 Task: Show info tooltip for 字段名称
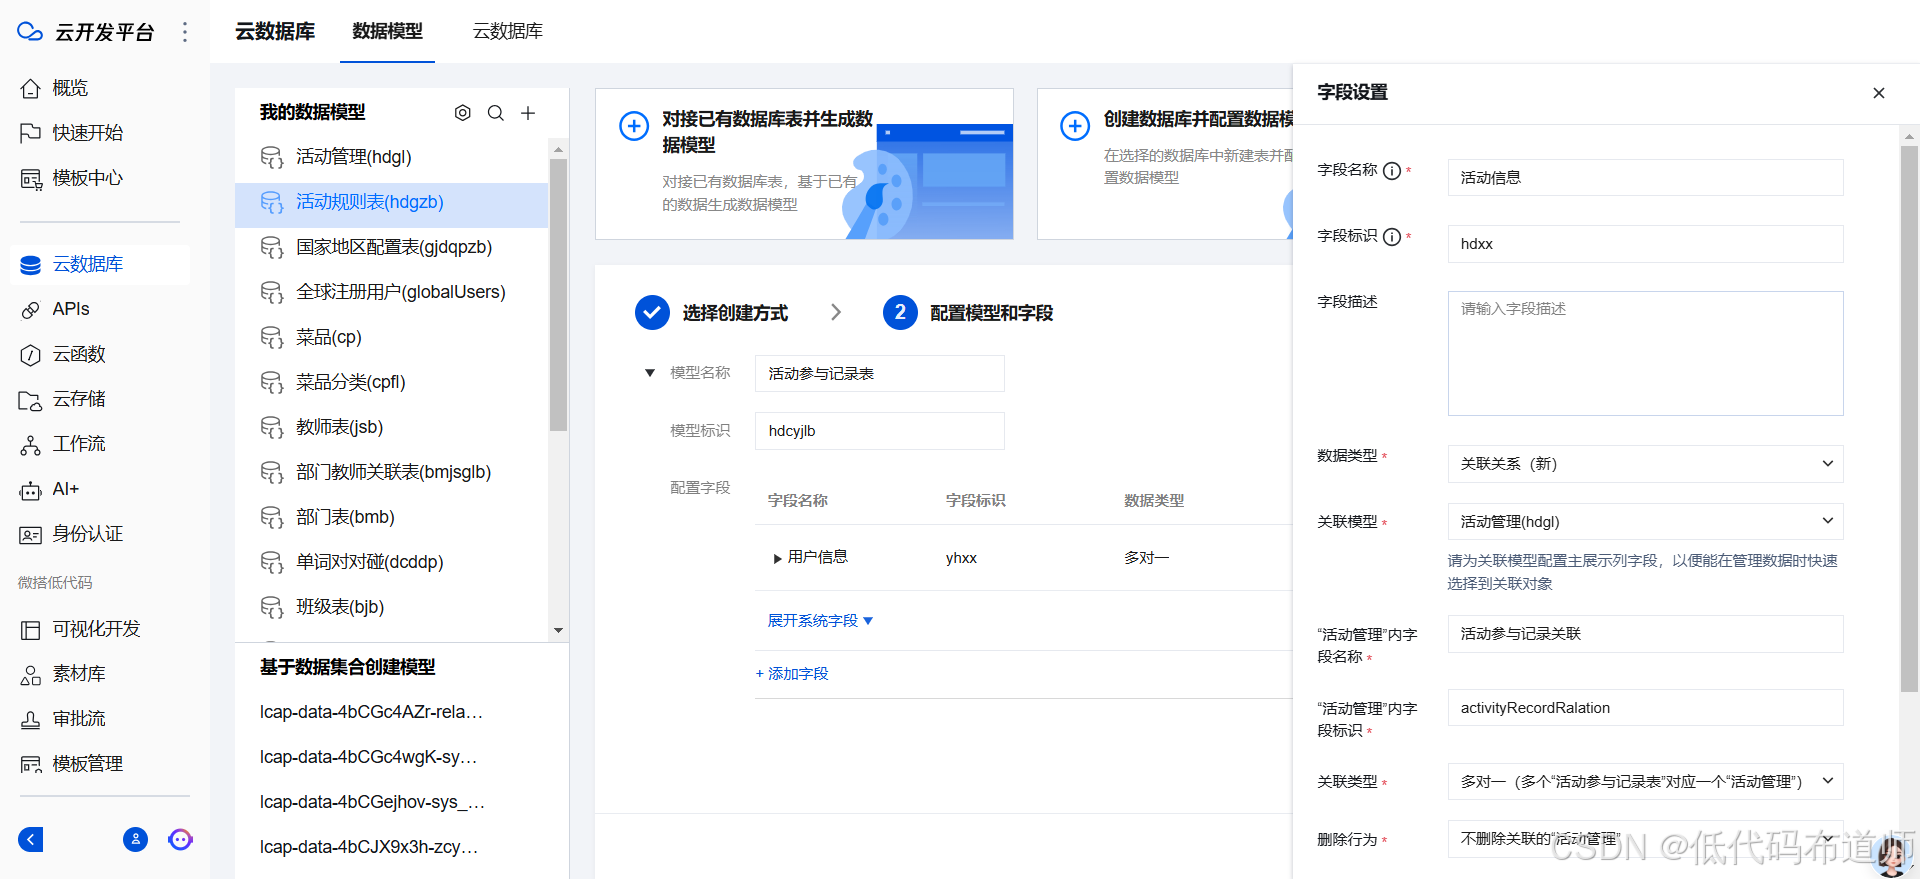click(x=1392, y=171)
